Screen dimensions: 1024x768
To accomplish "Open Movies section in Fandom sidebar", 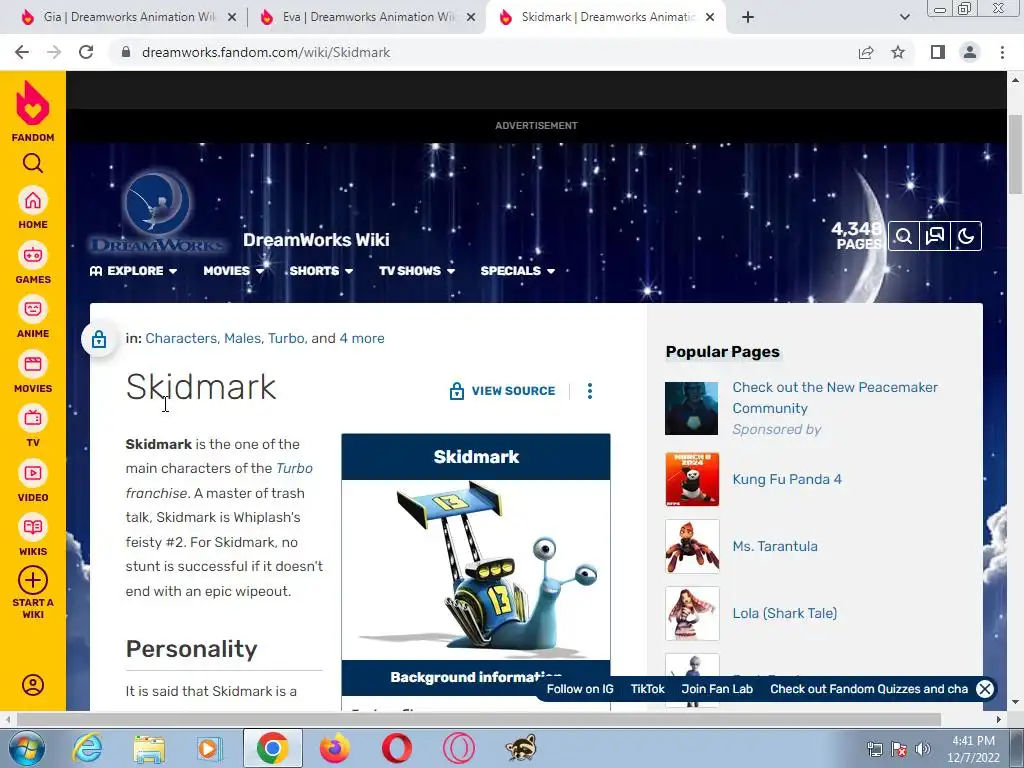I will 33,372.
